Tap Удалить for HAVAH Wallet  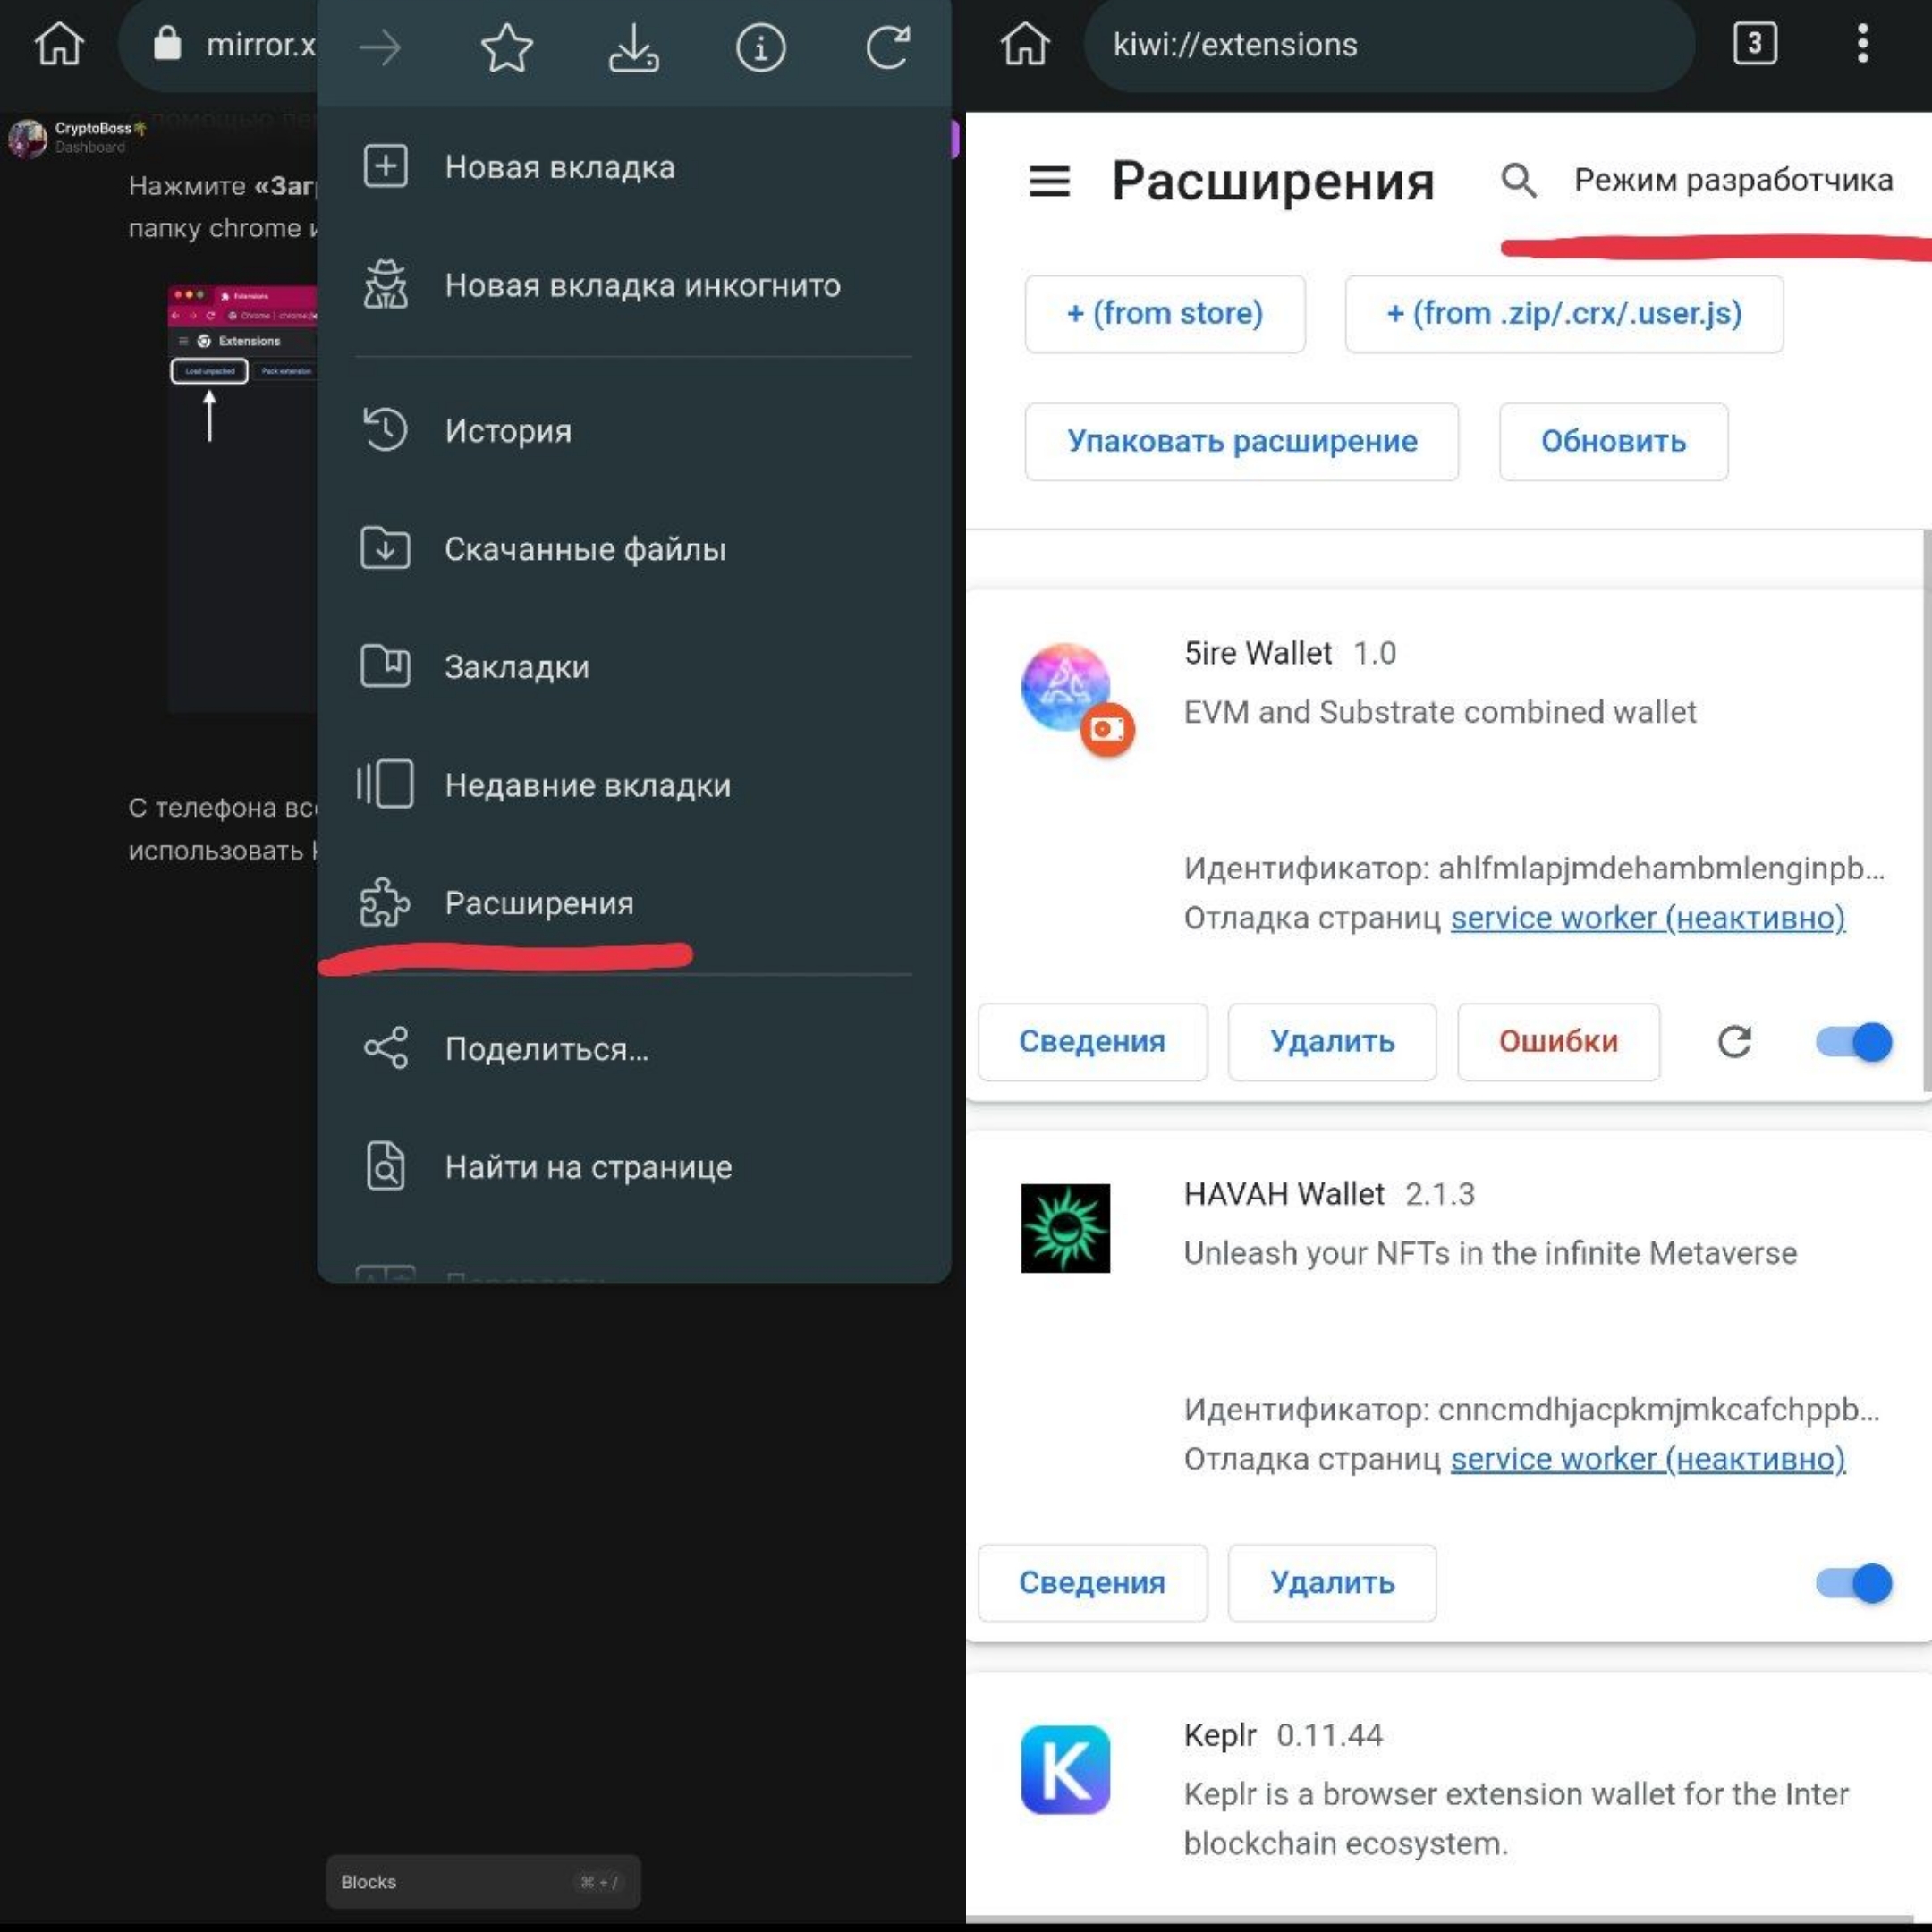tap(1332, 1583)
